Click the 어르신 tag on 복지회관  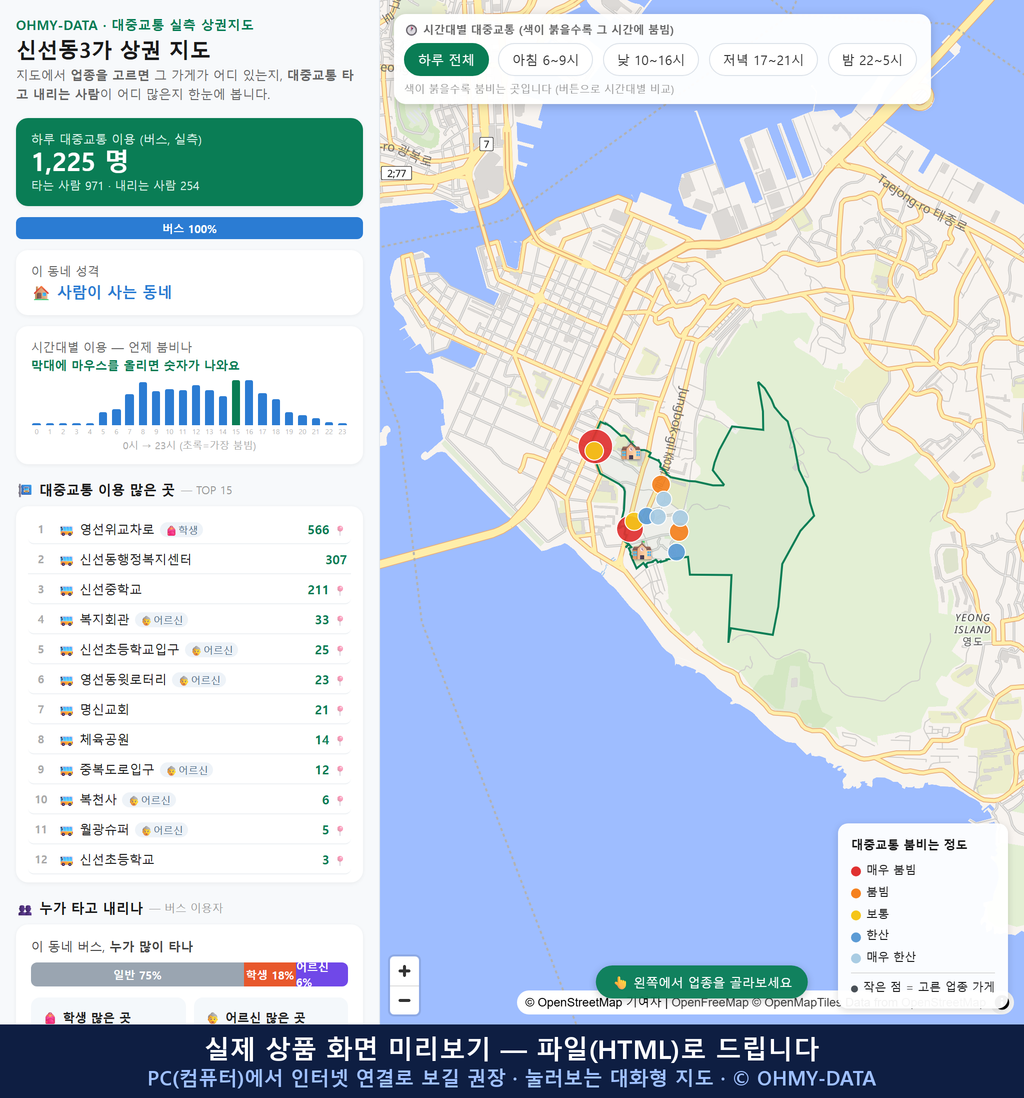(162, 620)
